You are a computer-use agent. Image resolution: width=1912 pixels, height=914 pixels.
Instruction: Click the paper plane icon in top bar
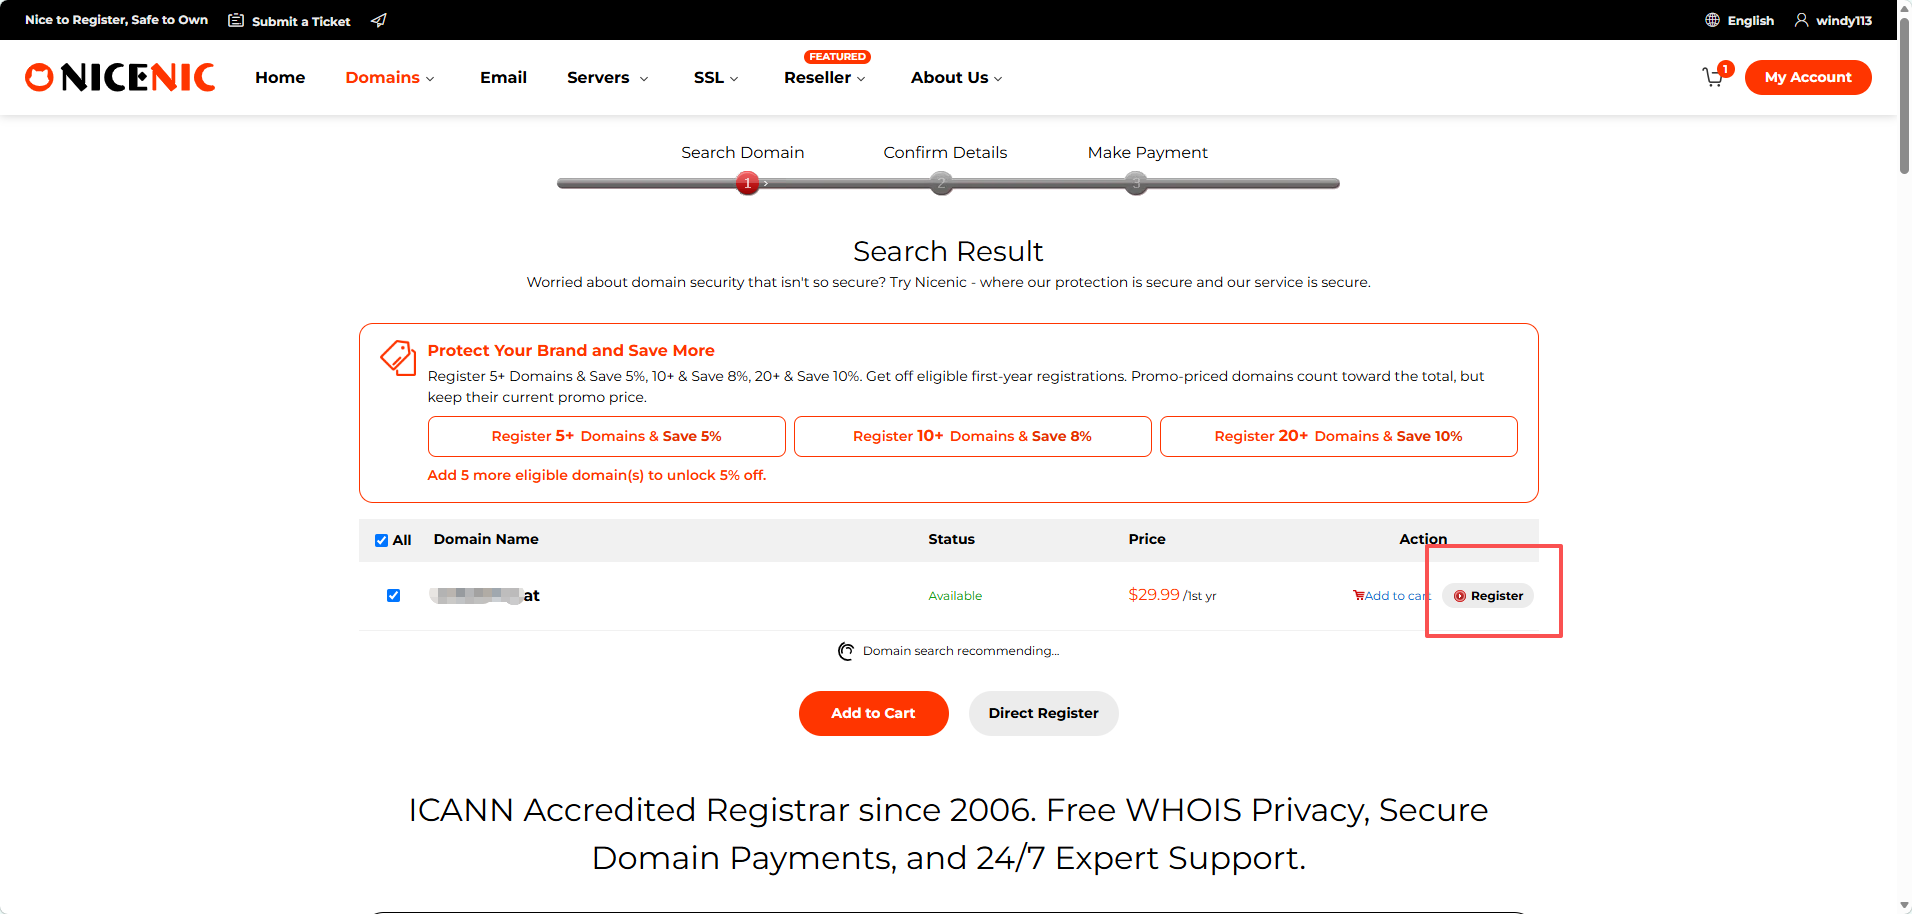tap(378, 20)
